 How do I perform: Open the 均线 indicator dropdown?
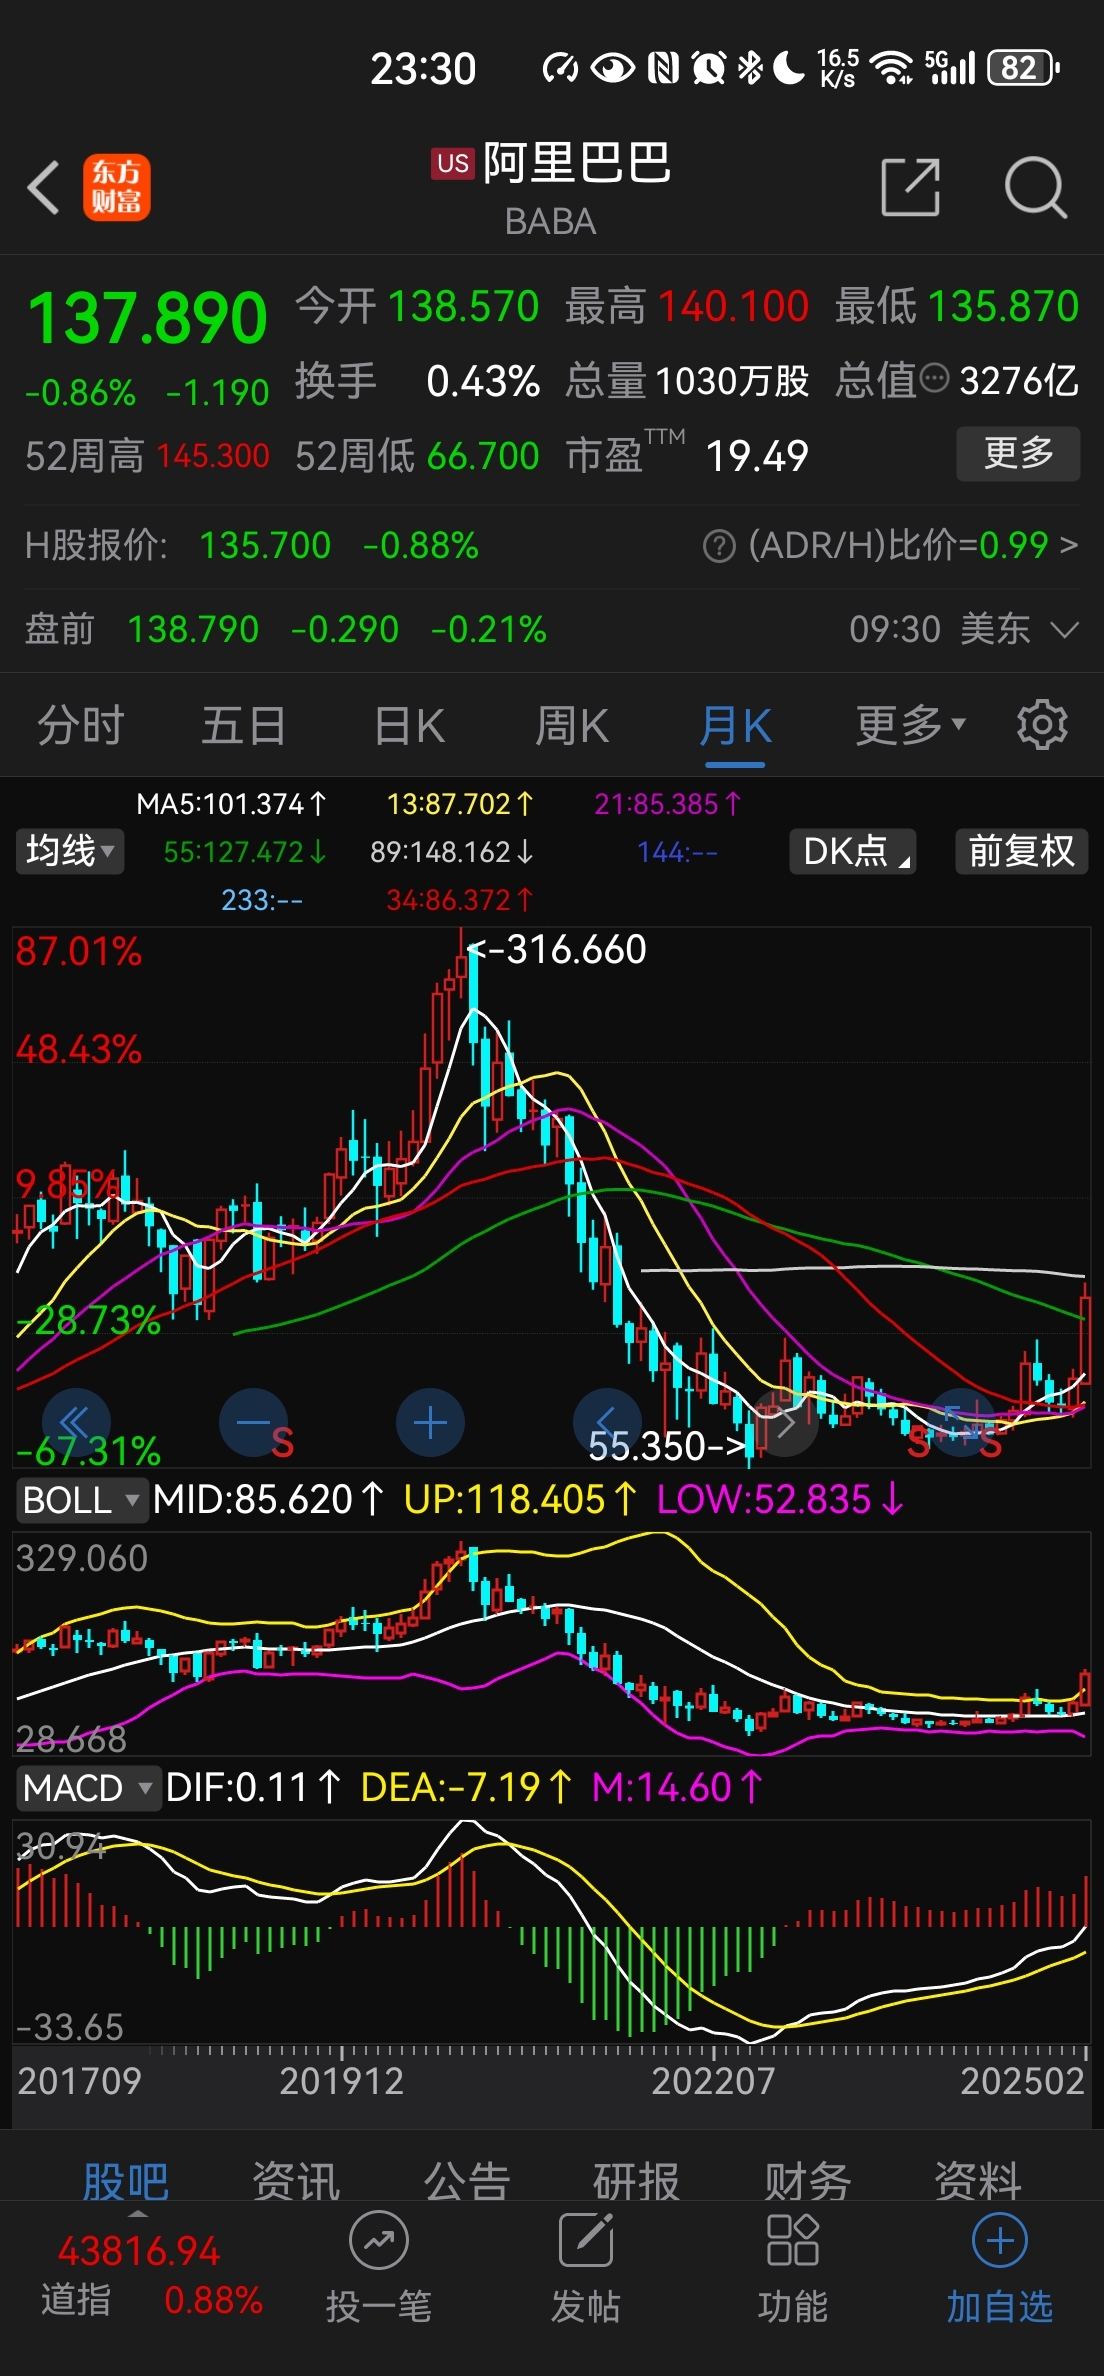tap(69, 852)
